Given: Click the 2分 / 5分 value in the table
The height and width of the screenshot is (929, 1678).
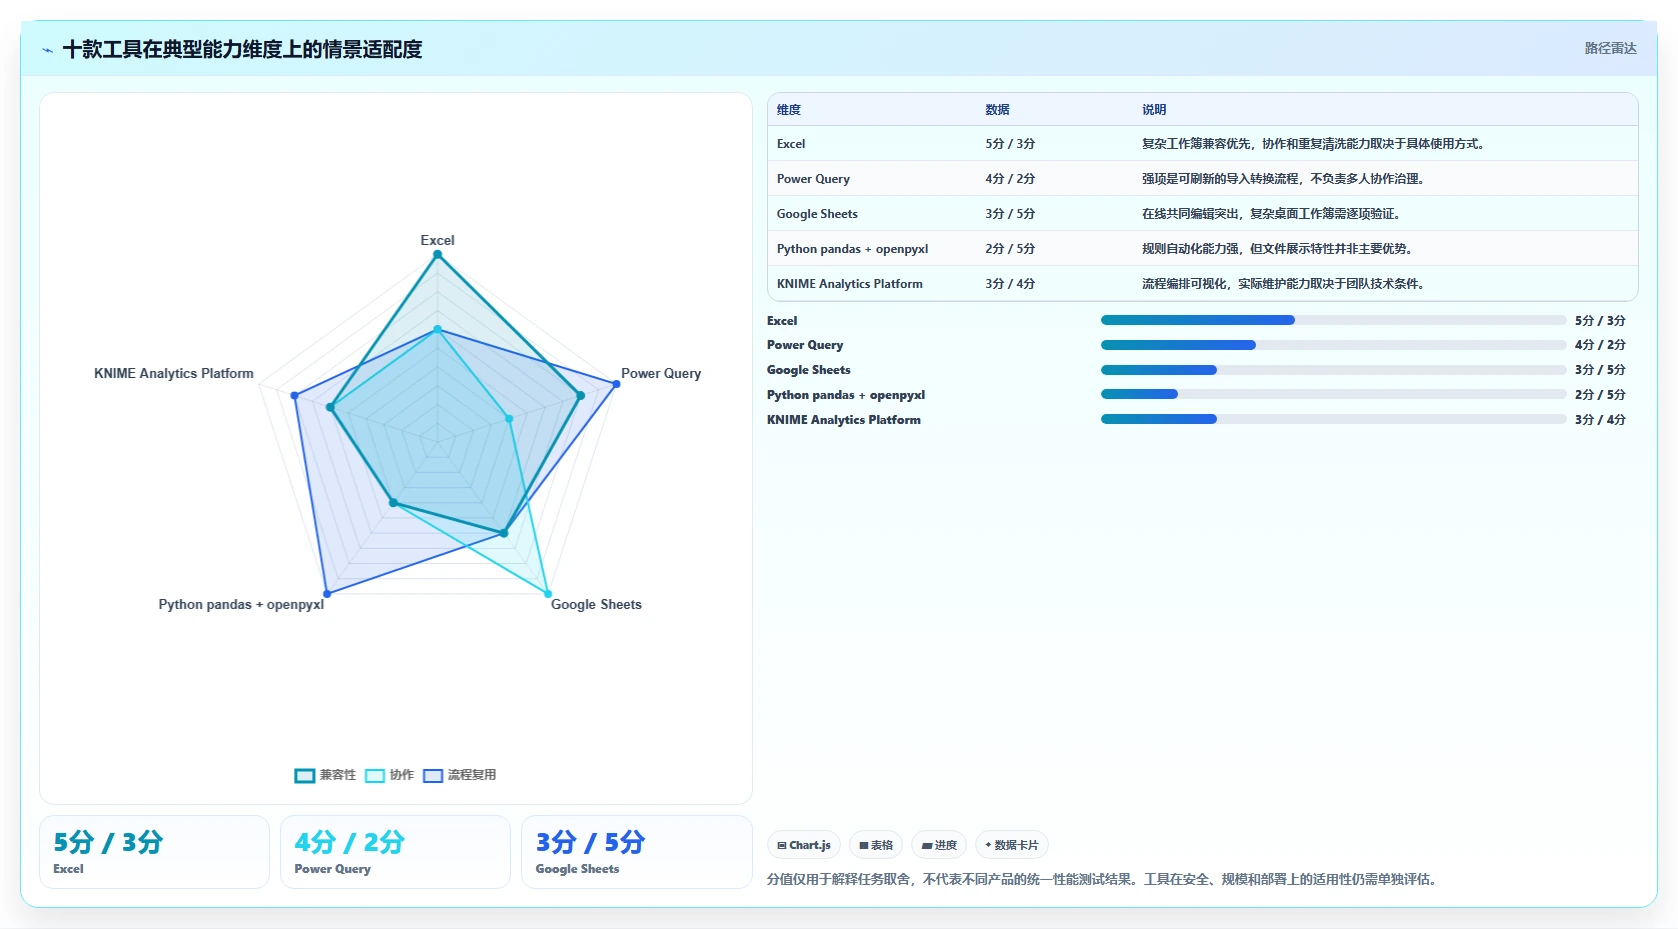Looking at the screenshot, I should [x=1010, y=249].
